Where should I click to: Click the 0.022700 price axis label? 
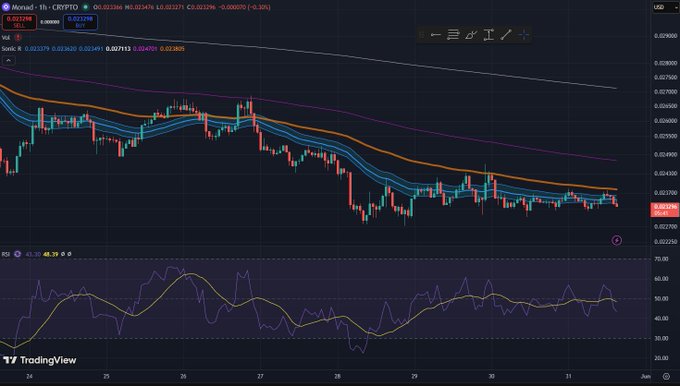tap(665, 226)
